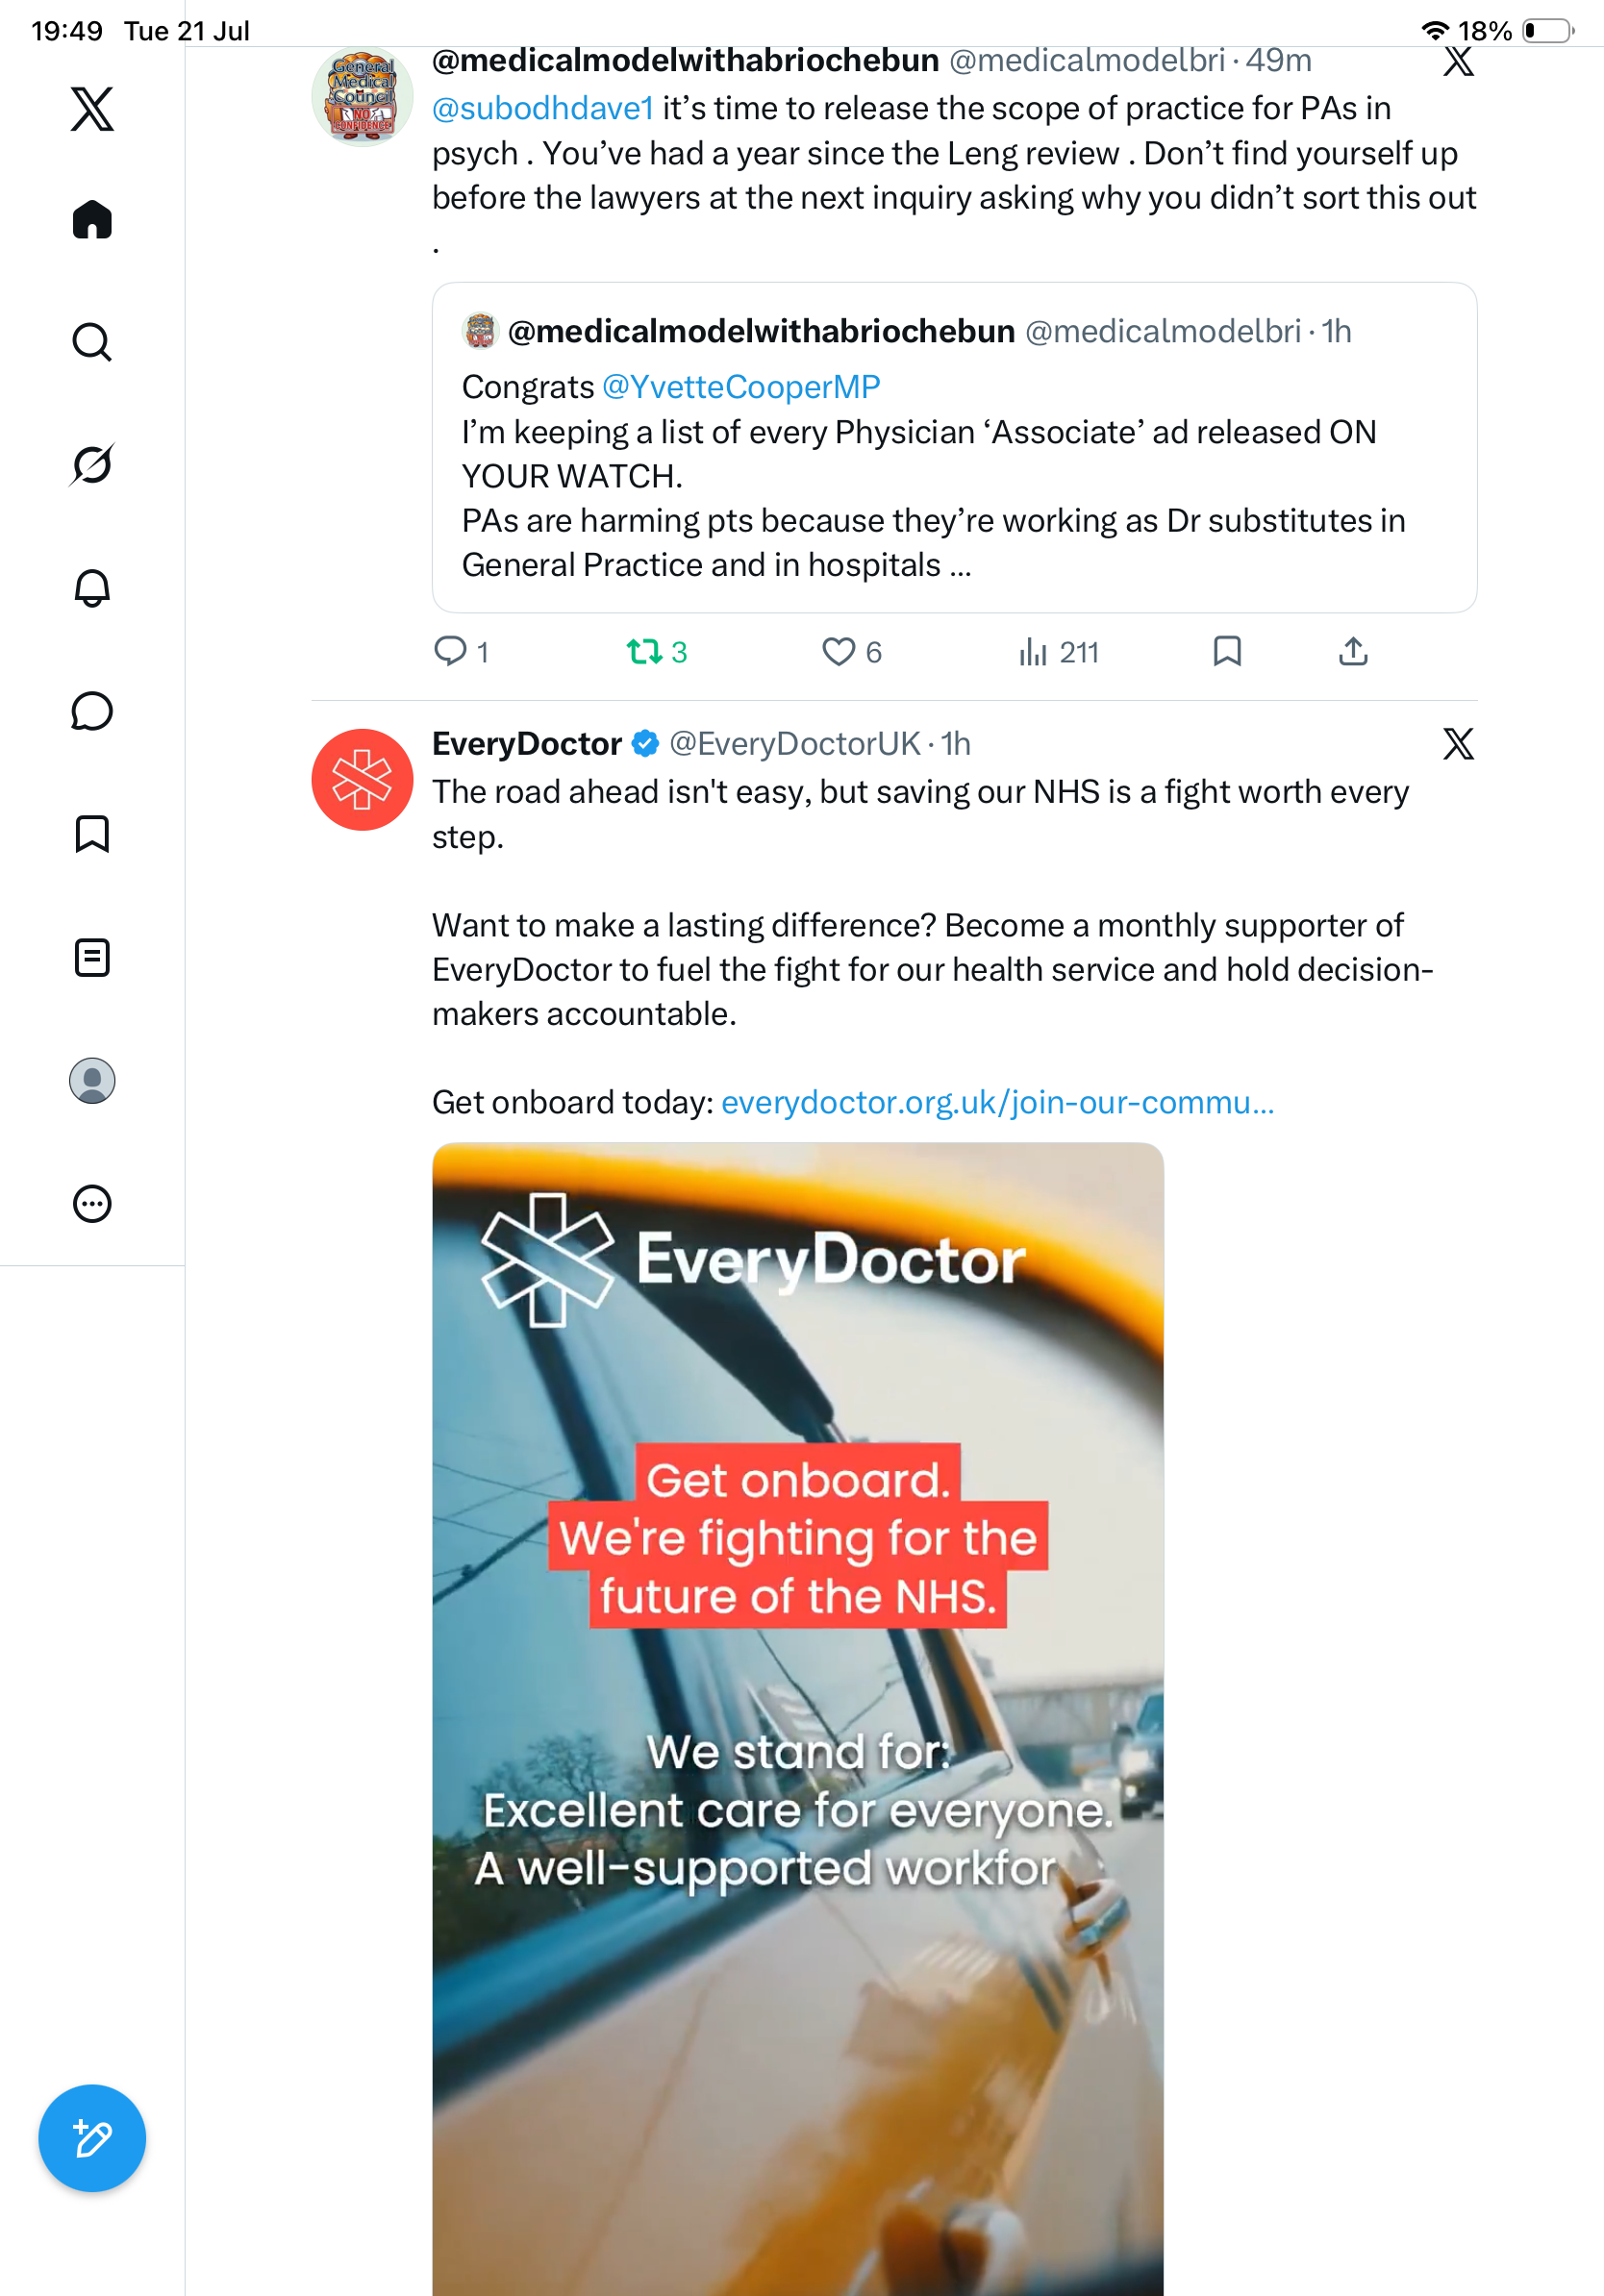Open the @subodhdave1 mention link
The width and height of the screenshot is (1604, 2296).
point(543,108)
